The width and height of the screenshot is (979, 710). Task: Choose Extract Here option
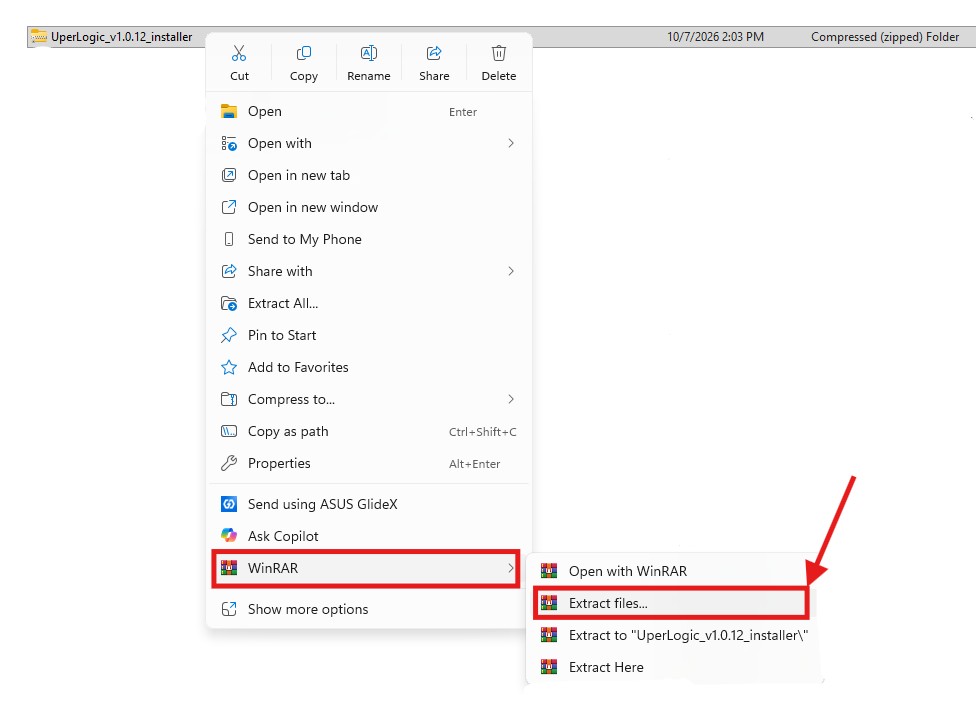674,667
